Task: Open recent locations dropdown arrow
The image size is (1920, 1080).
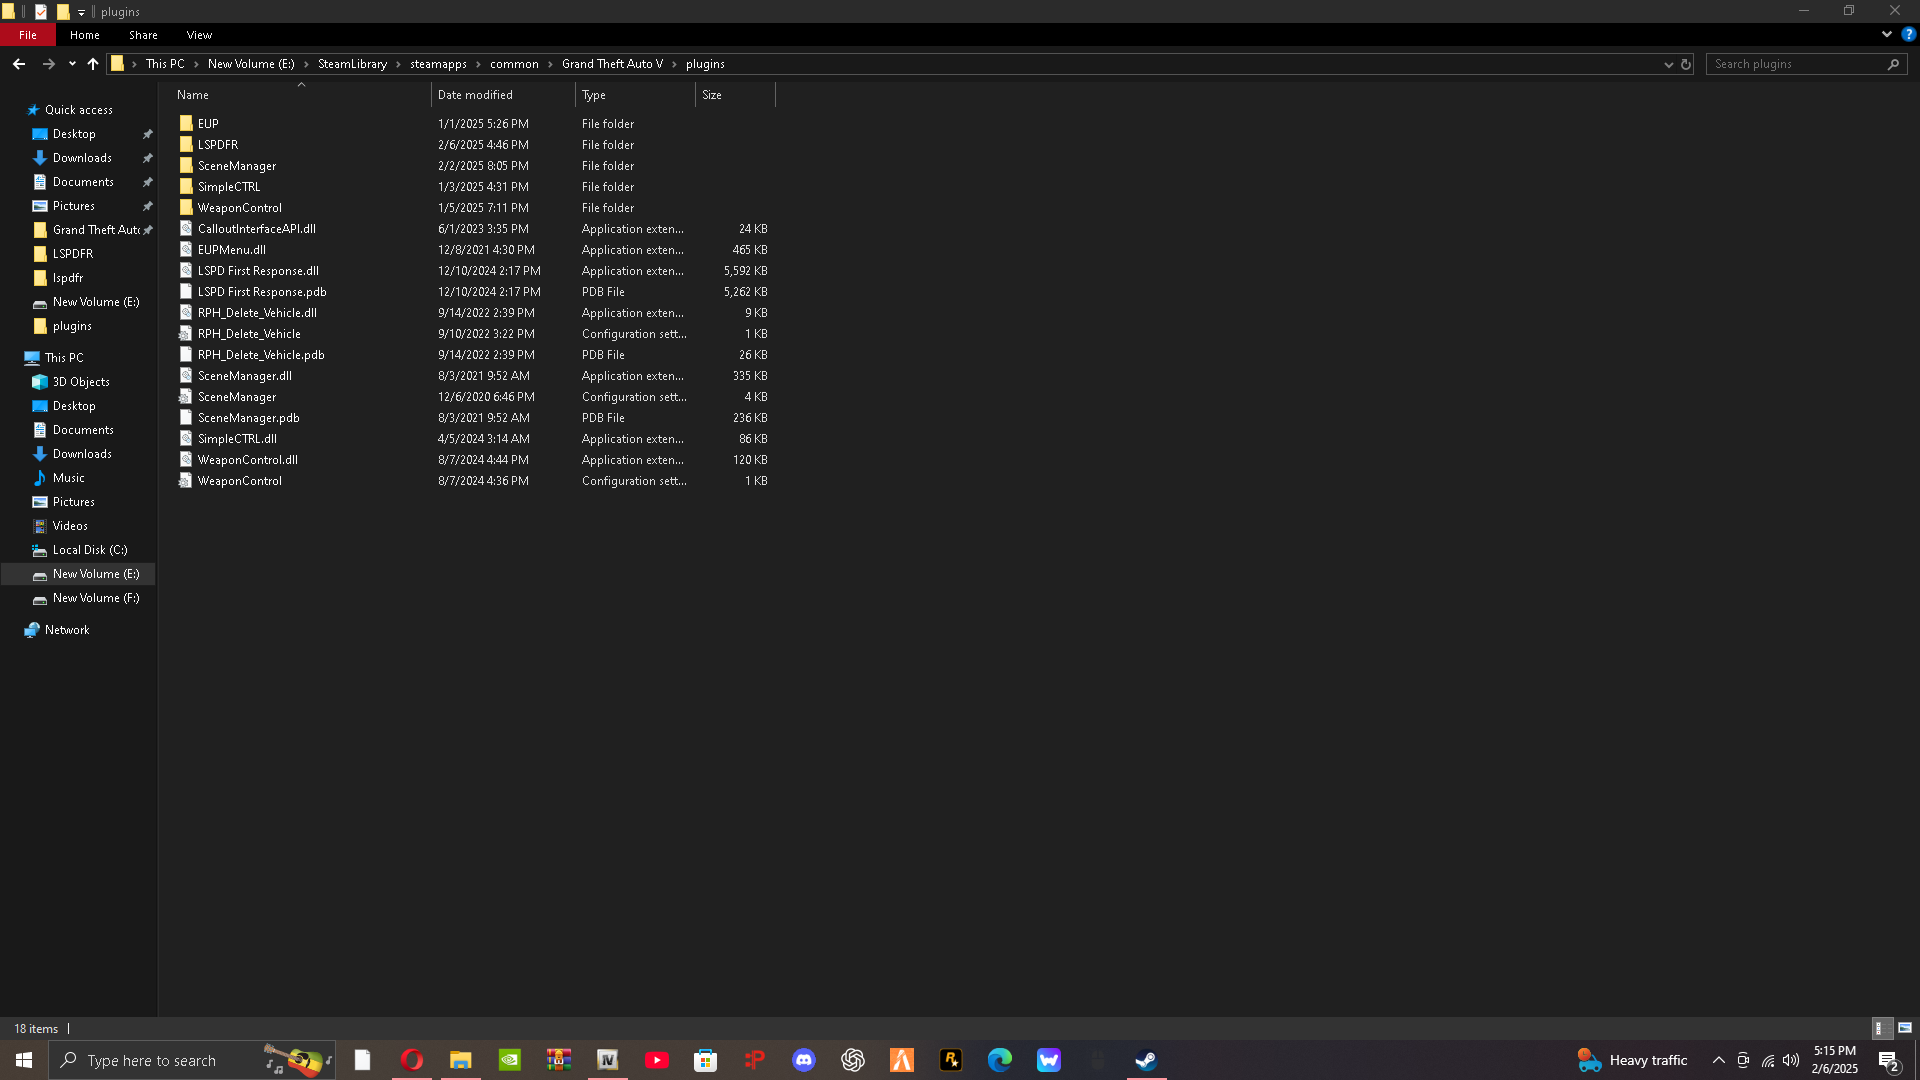Action: tap(72, 64)
